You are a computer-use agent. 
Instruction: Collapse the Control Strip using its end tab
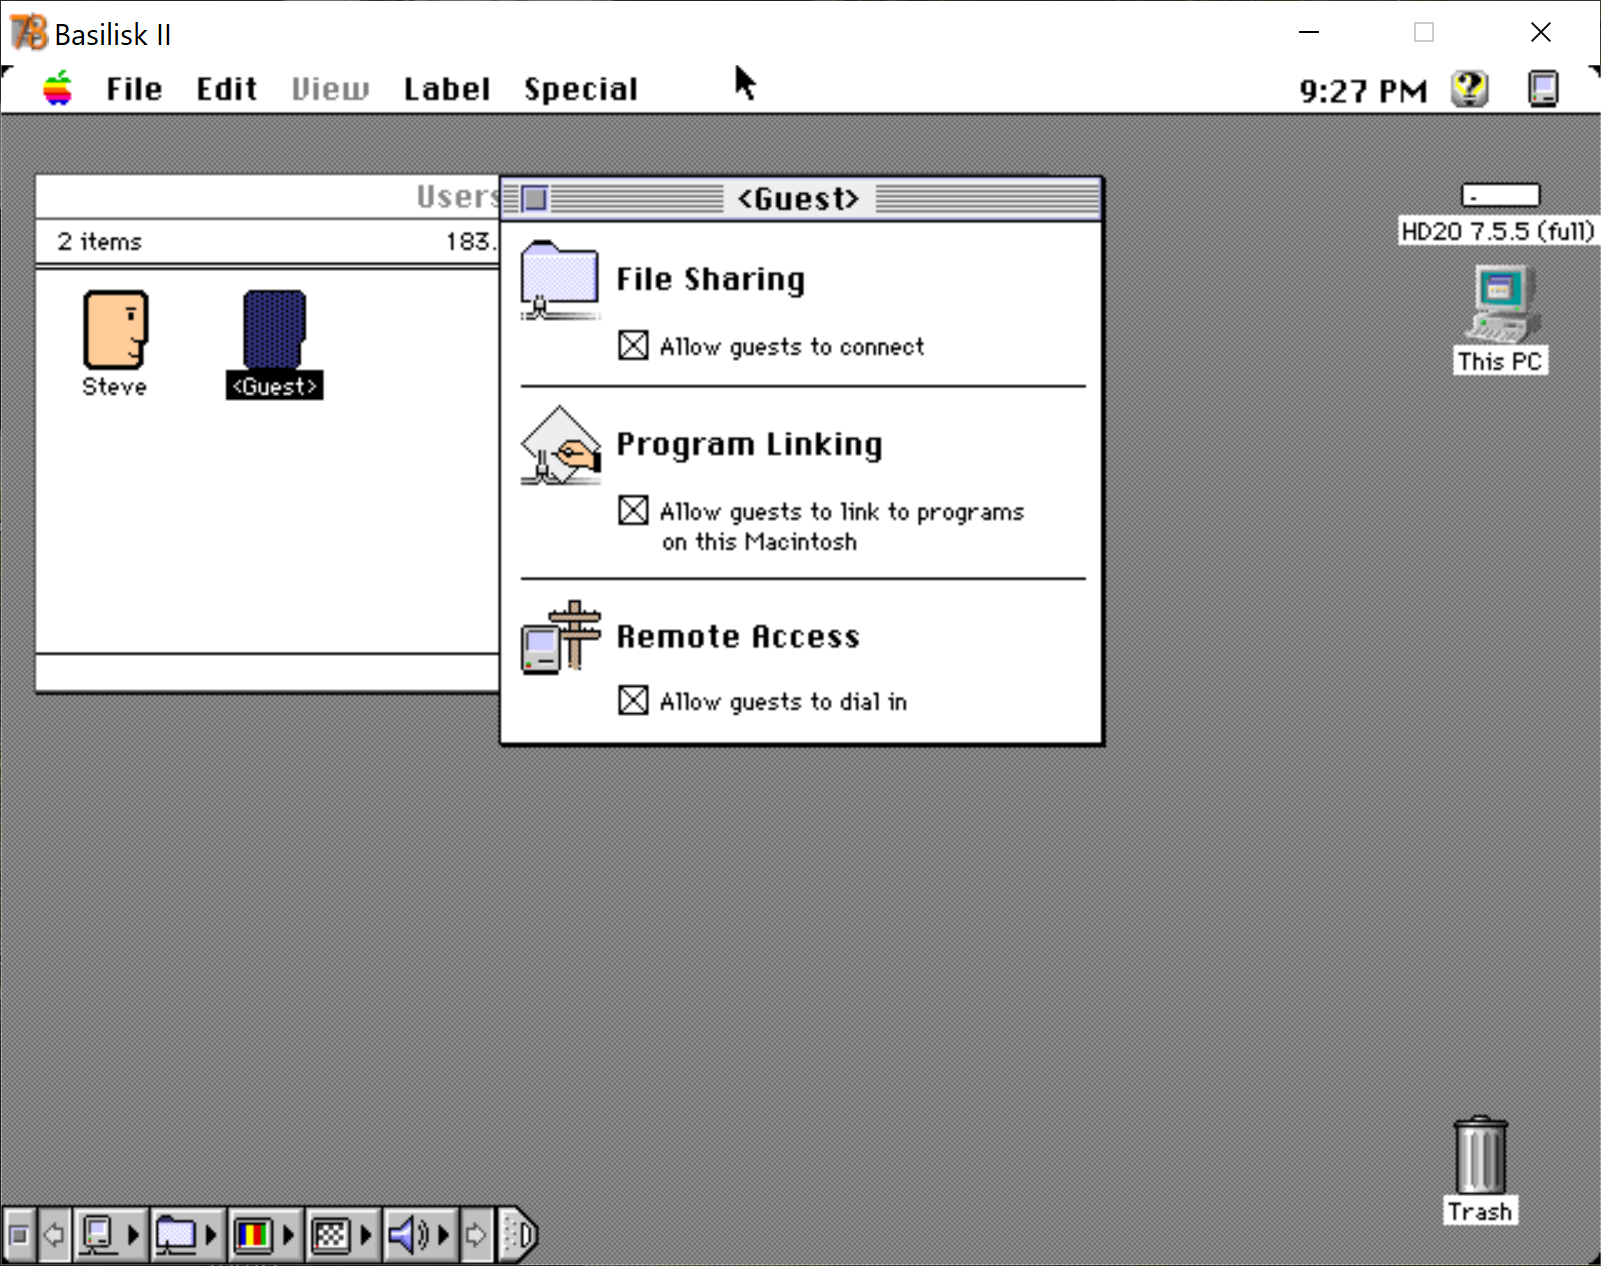click(517, 1235)
